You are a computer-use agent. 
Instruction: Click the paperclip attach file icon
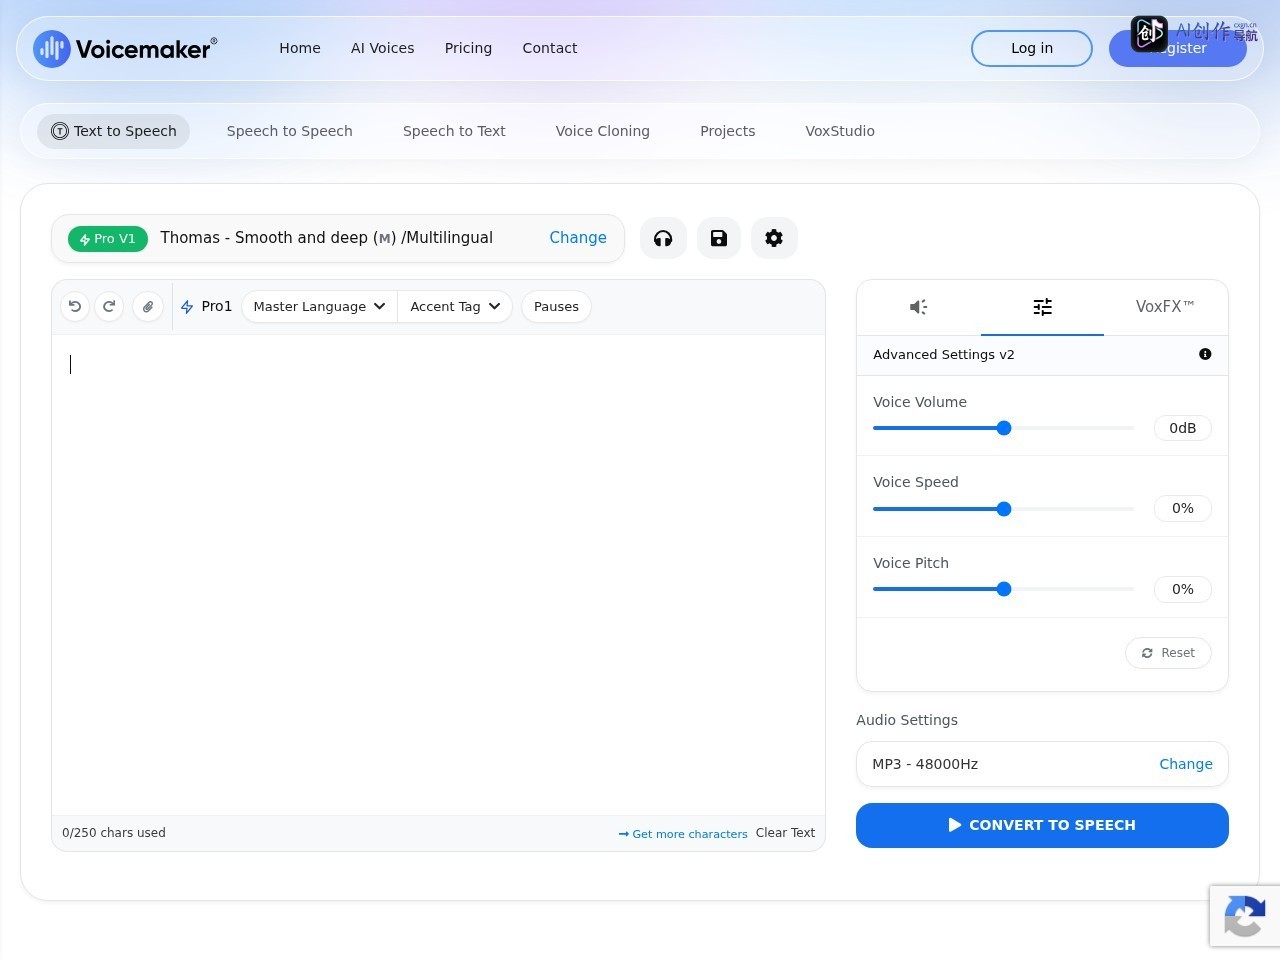click(x=148, y=307)
